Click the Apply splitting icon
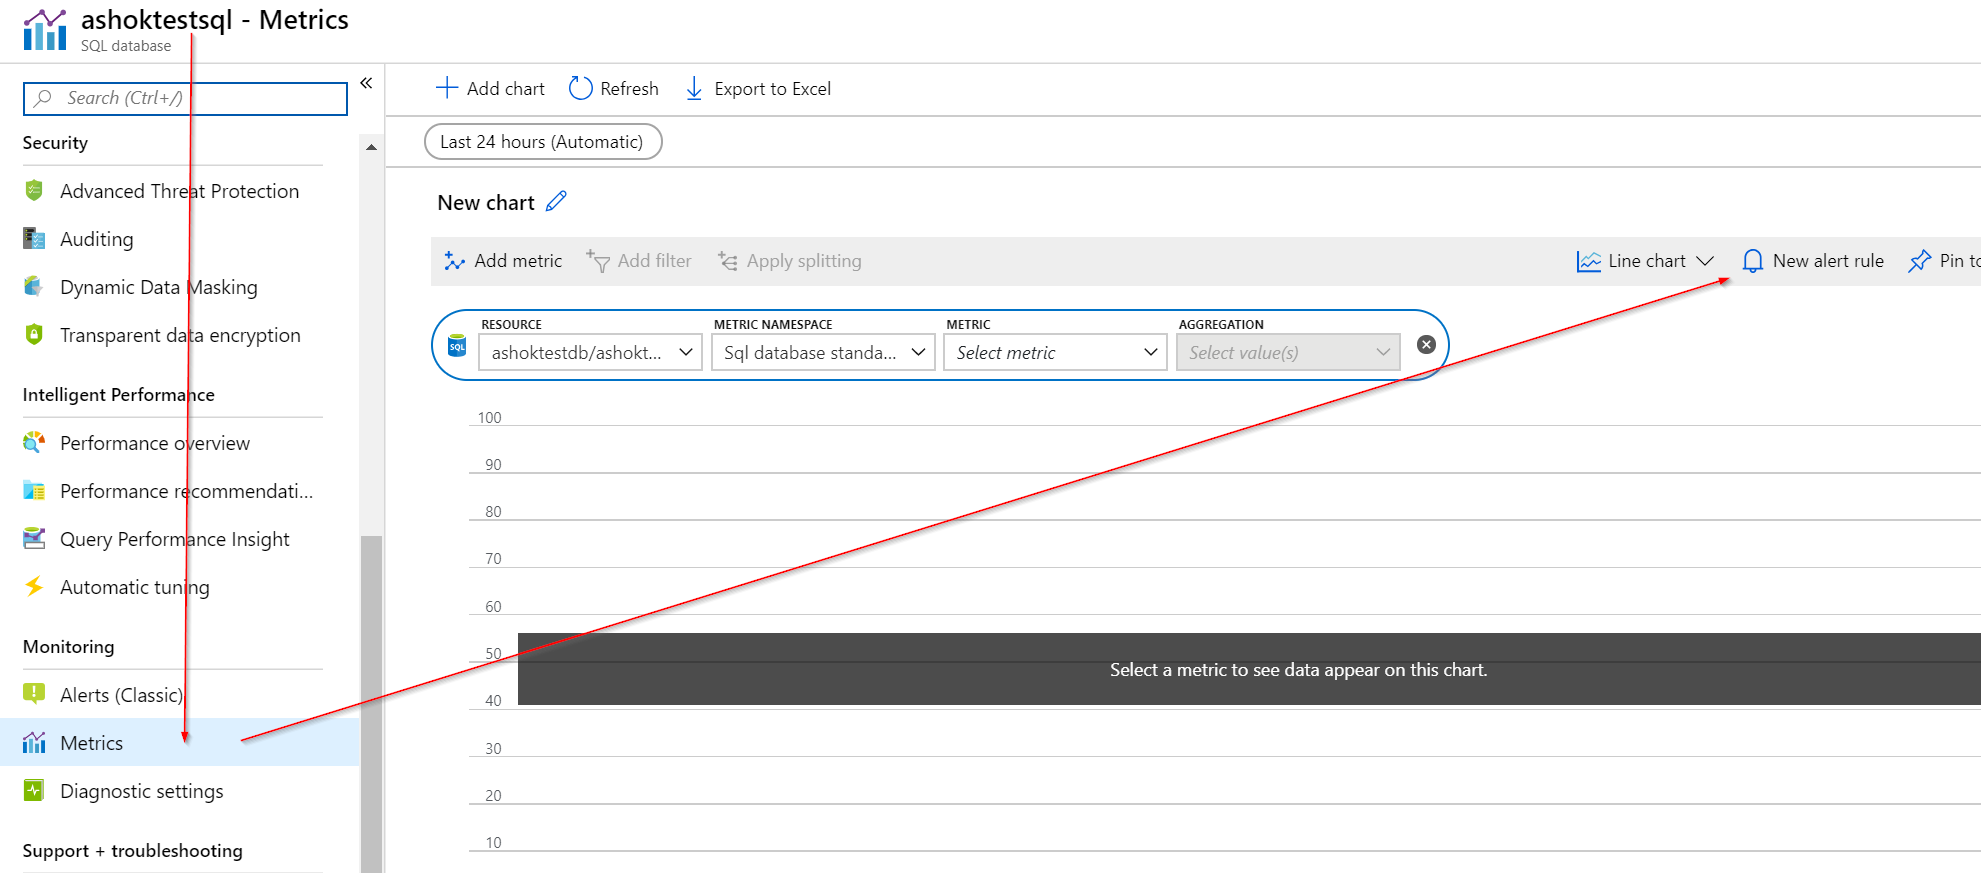The image size is (1981, 873). 728,261
